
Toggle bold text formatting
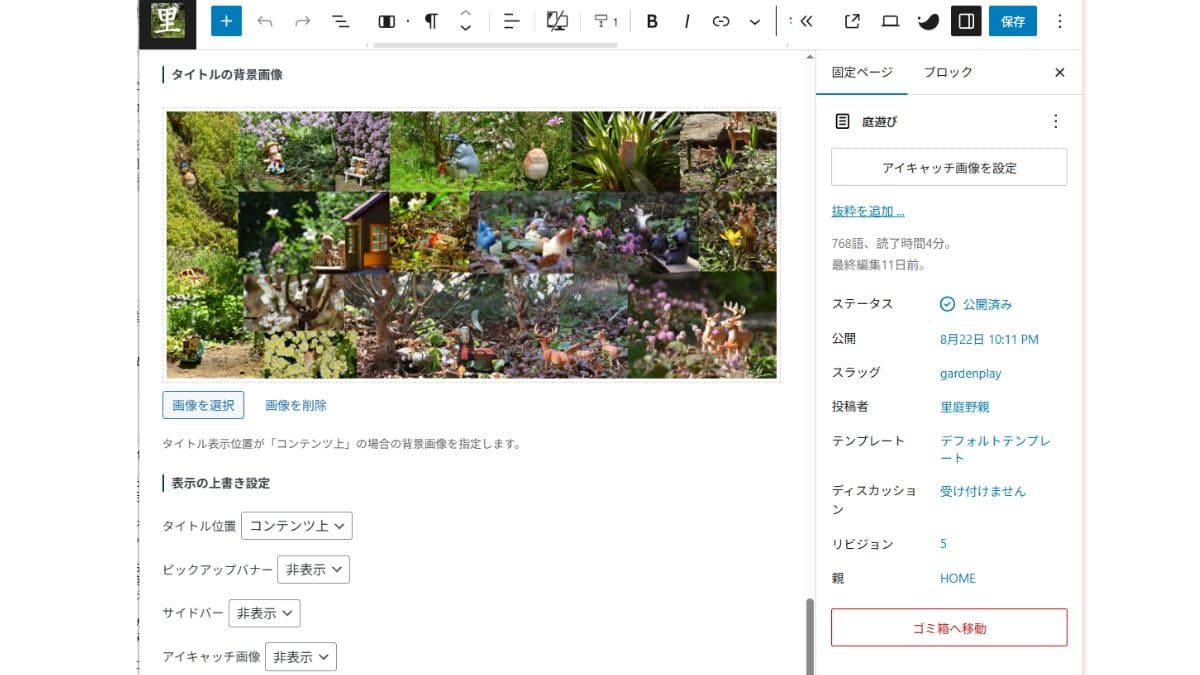[652, 21]
